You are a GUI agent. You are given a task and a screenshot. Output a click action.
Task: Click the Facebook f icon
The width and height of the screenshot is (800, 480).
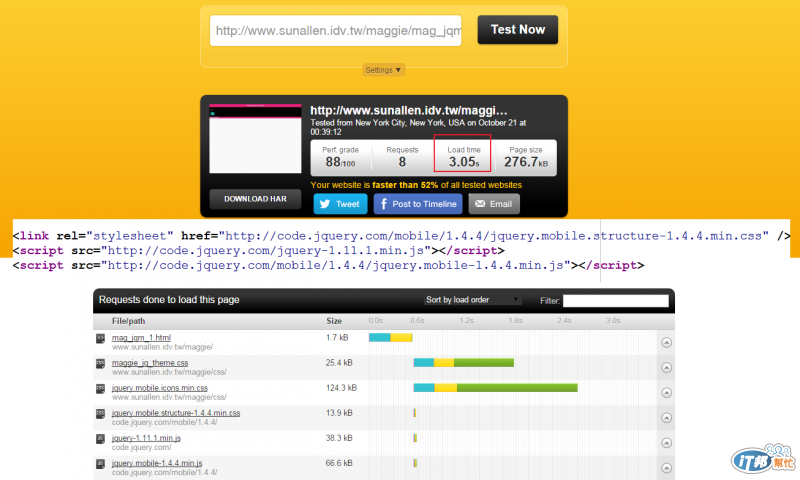pos(384,204)
